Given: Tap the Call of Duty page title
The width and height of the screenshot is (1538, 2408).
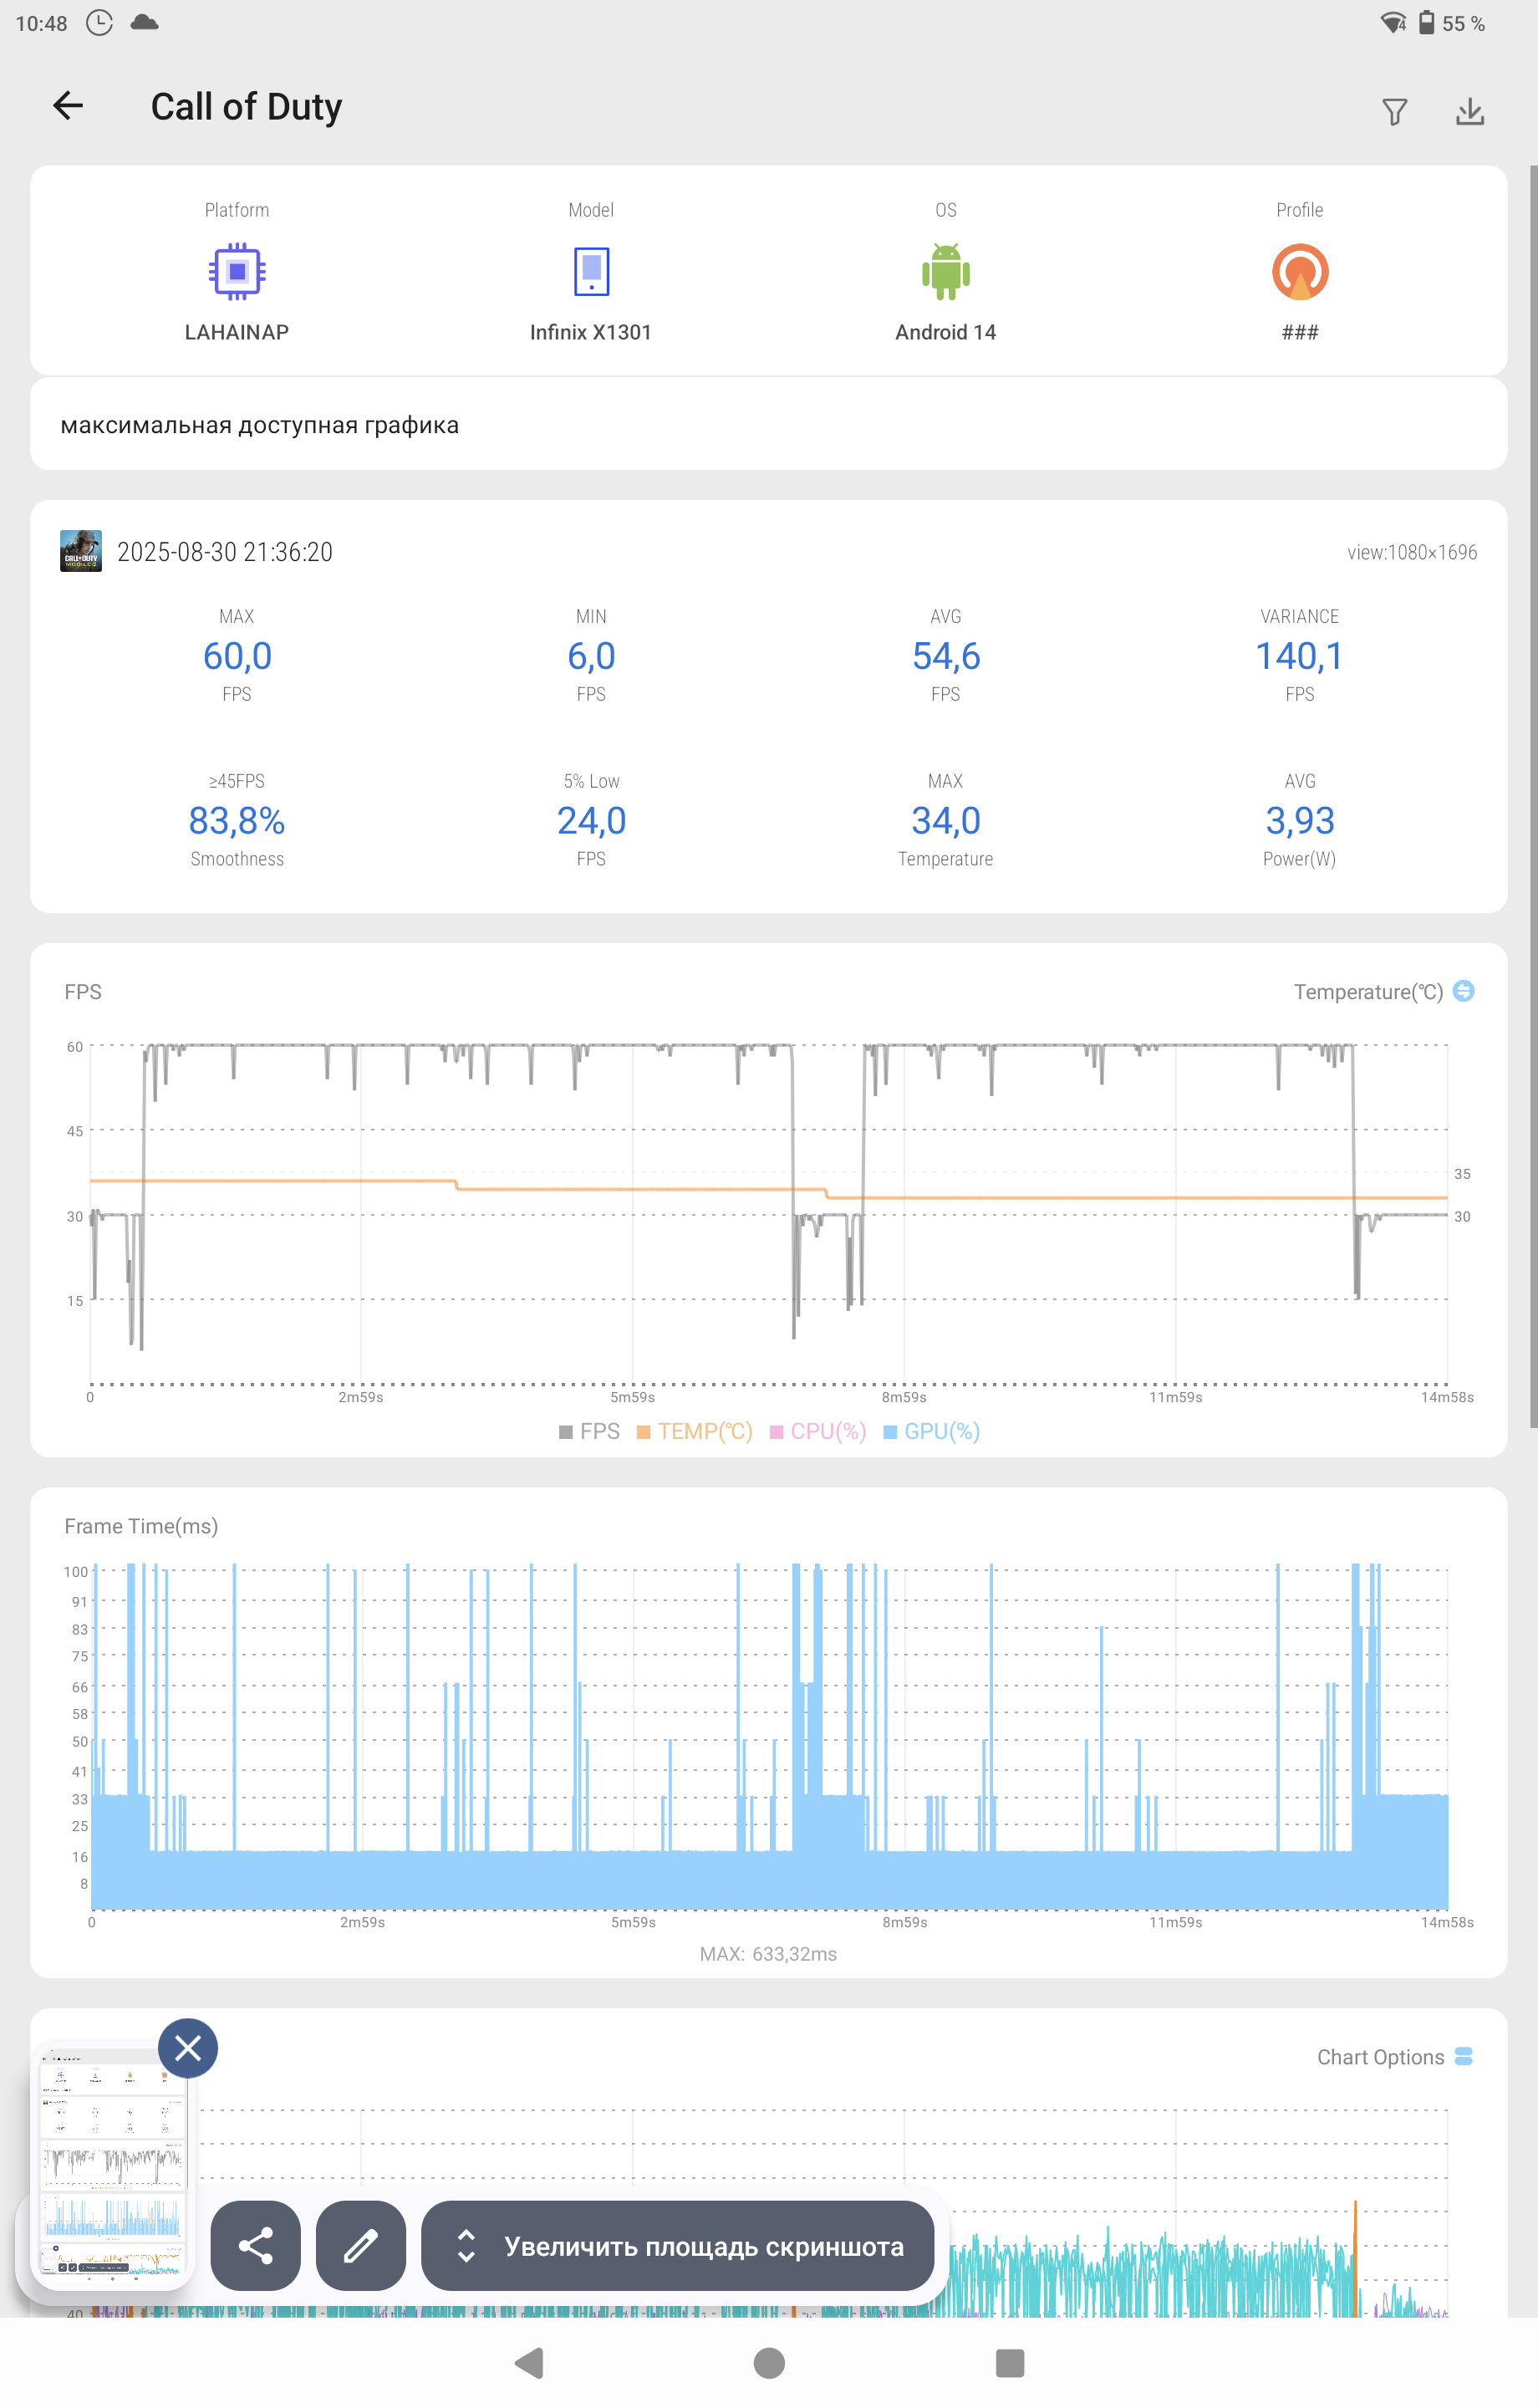Looking at the screenshot, I should pos(246,107).
